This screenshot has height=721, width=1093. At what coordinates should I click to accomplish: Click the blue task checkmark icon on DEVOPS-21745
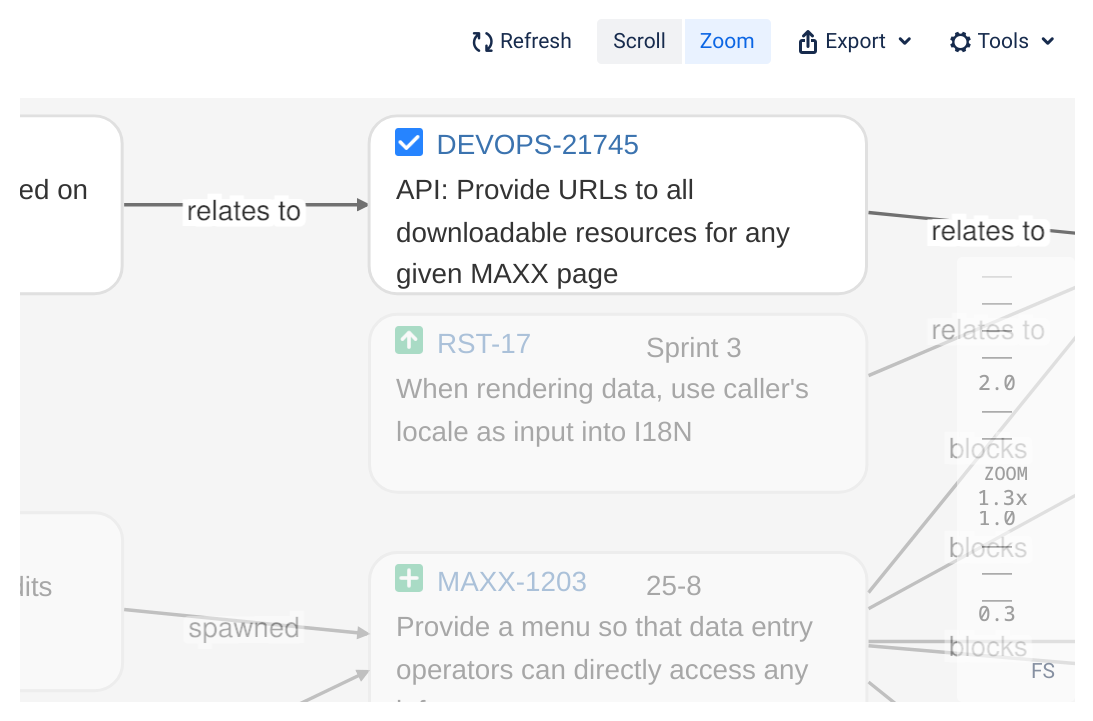408,142
